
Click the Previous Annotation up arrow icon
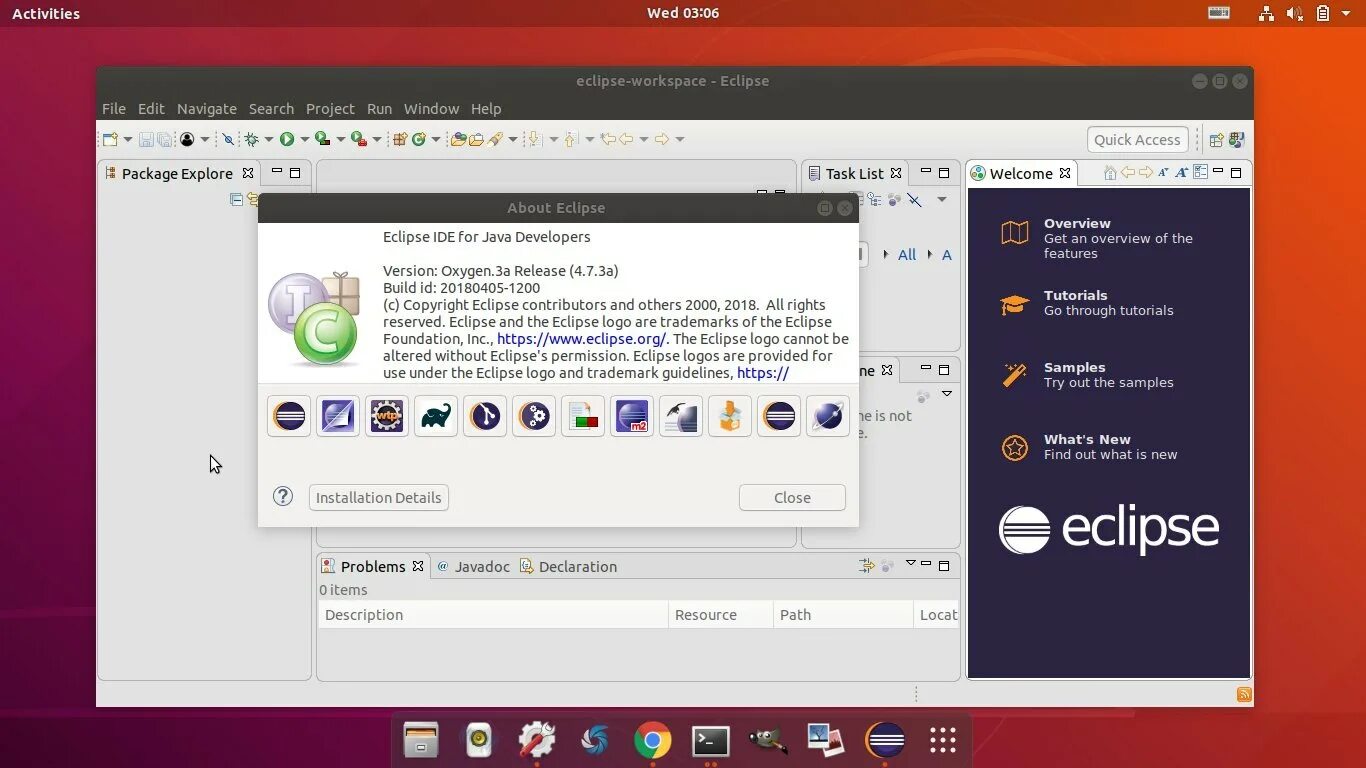(x=571, y=139)
